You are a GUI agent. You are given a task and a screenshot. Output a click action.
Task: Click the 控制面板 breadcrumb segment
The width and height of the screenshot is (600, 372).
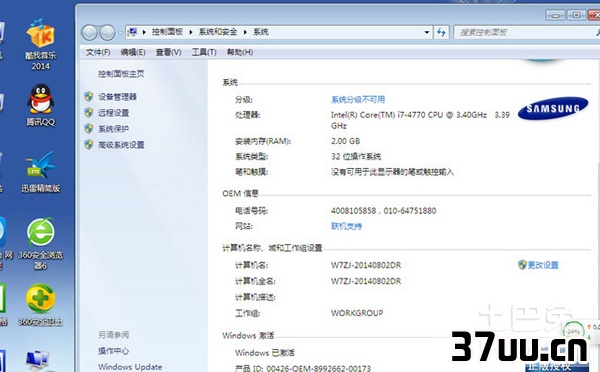click(167, 32)
